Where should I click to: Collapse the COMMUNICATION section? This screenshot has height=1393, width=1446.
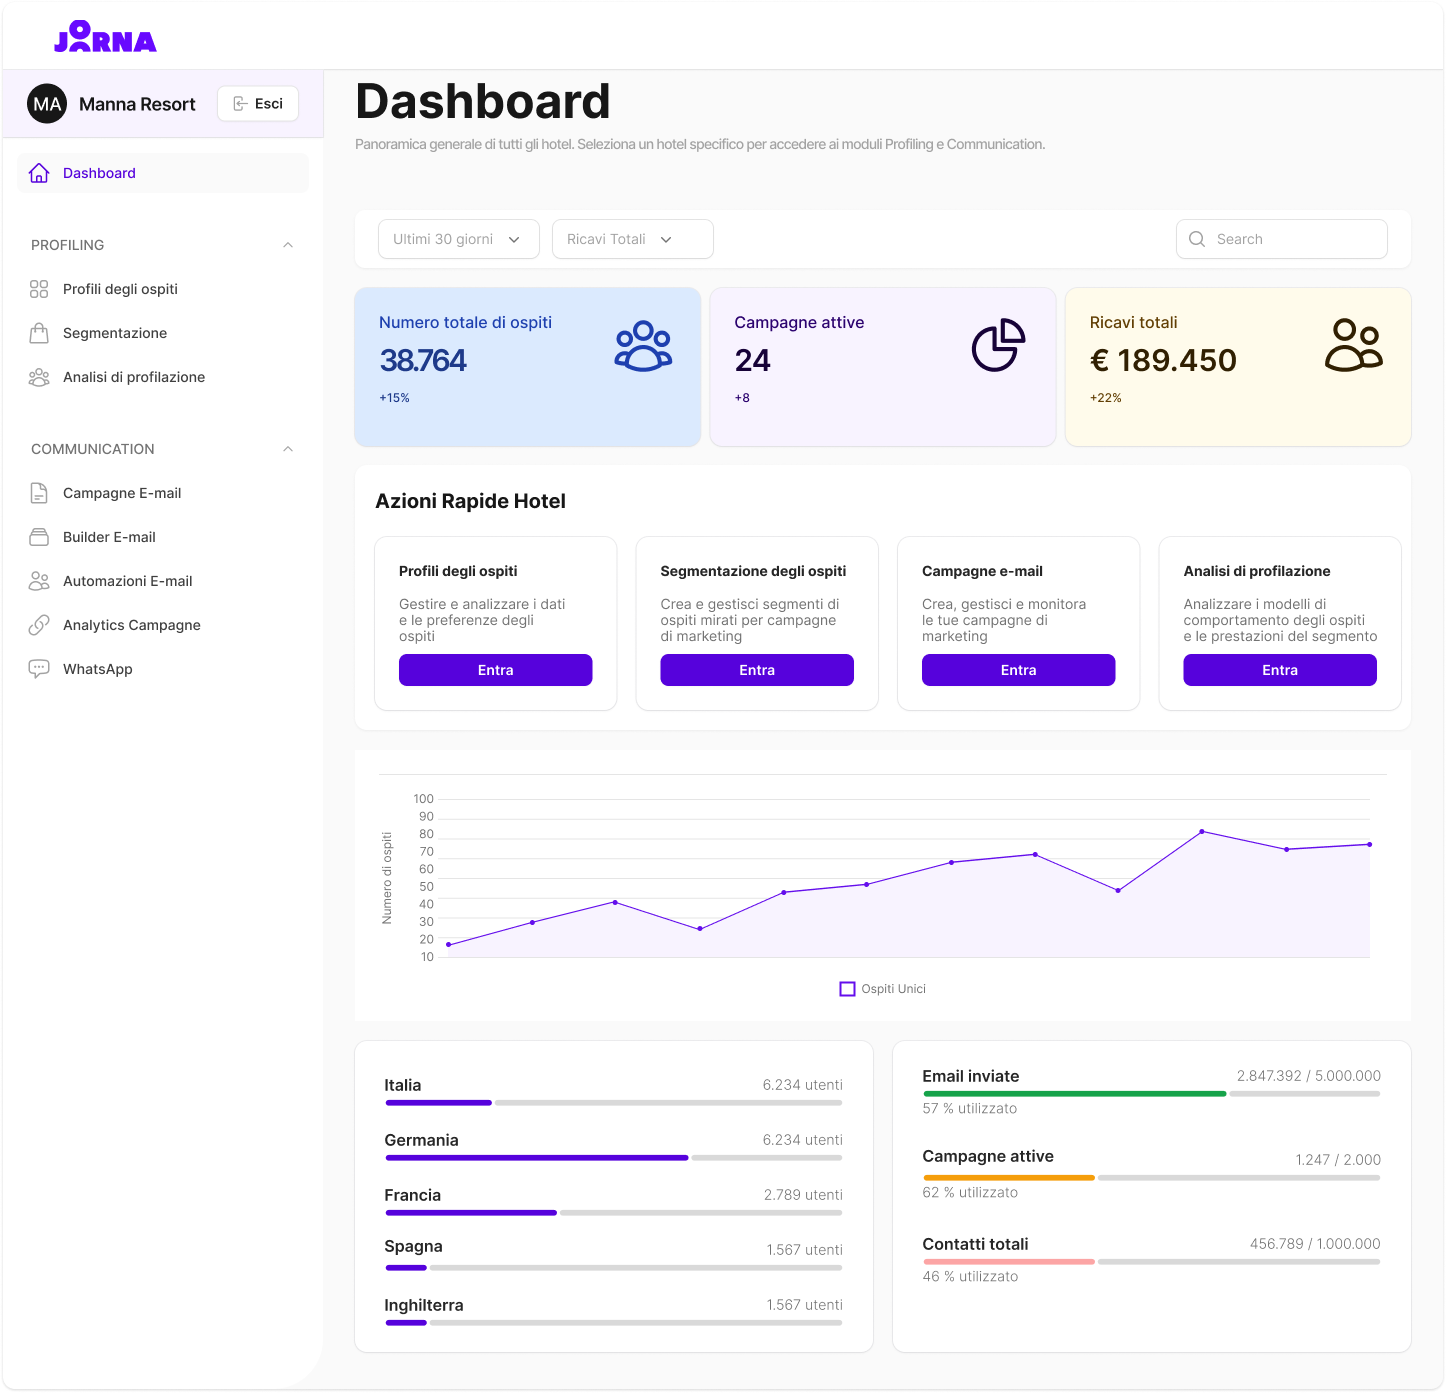288,448
